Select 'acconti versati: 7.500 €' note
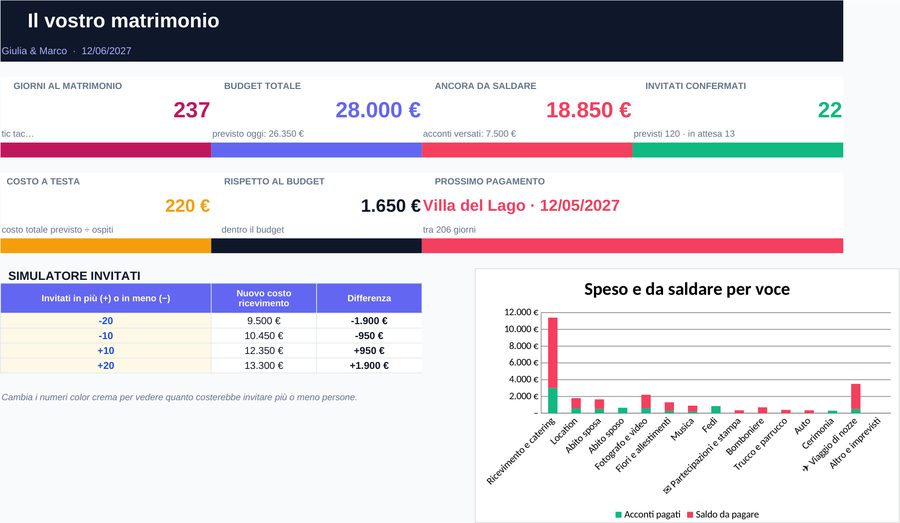 click(x=469, y=133)
